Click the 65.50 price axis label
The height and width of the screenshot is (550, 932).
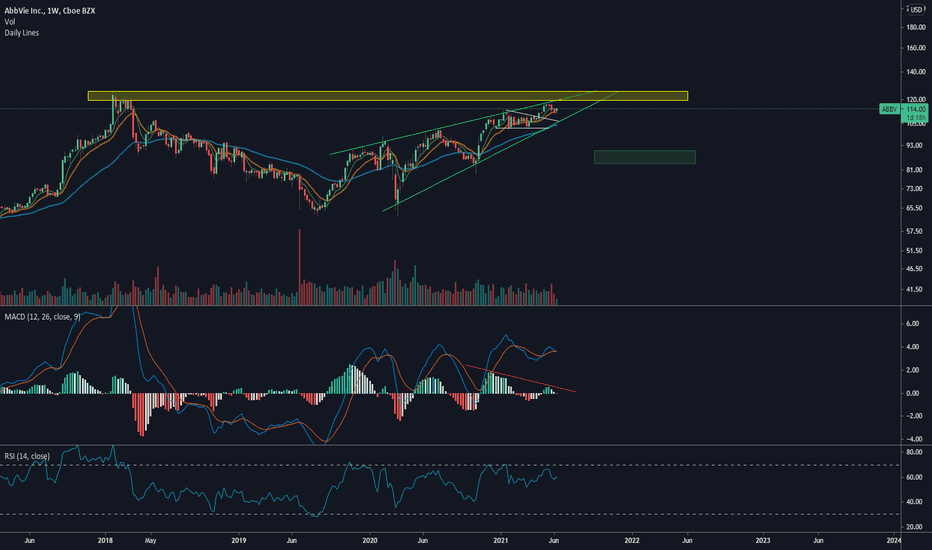pos(916,208)
